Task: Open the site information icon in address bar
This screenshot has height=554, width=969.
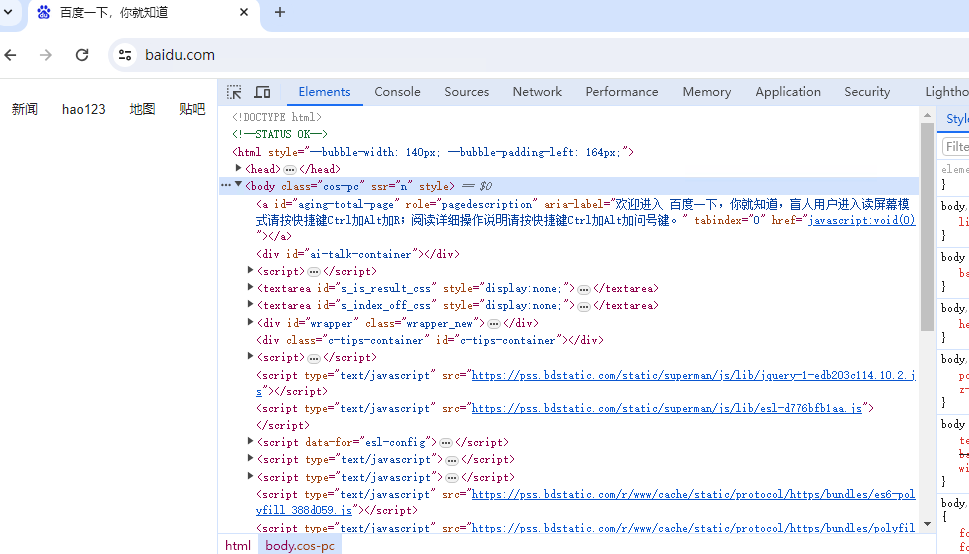Action: (x=125, y=55)
